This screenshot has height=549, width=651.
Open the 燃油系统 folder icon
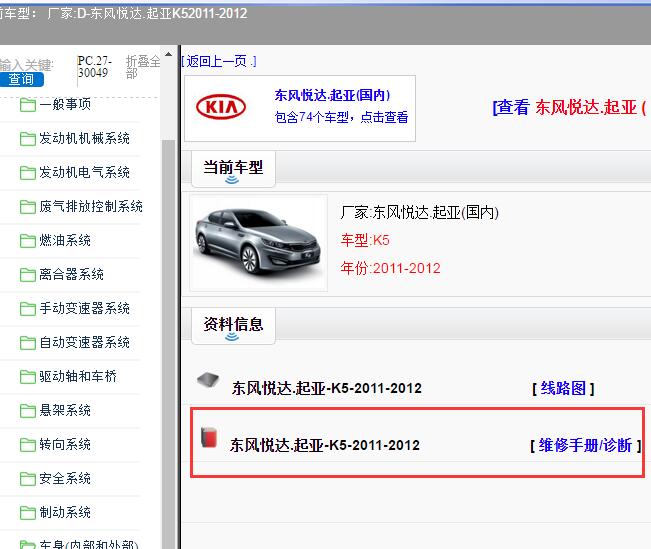point(27,241)
